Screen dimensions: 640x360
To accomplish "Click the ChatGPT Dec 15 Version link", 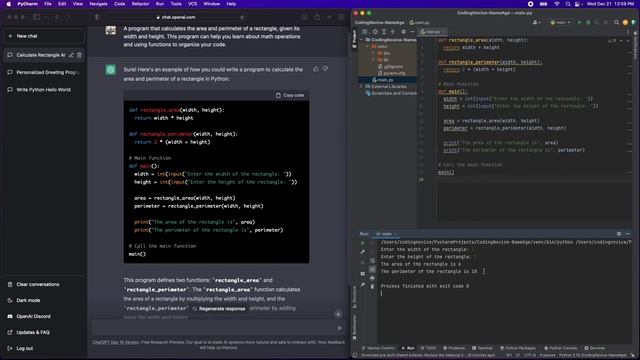I will pyautogui.click(x=116, y=342).
